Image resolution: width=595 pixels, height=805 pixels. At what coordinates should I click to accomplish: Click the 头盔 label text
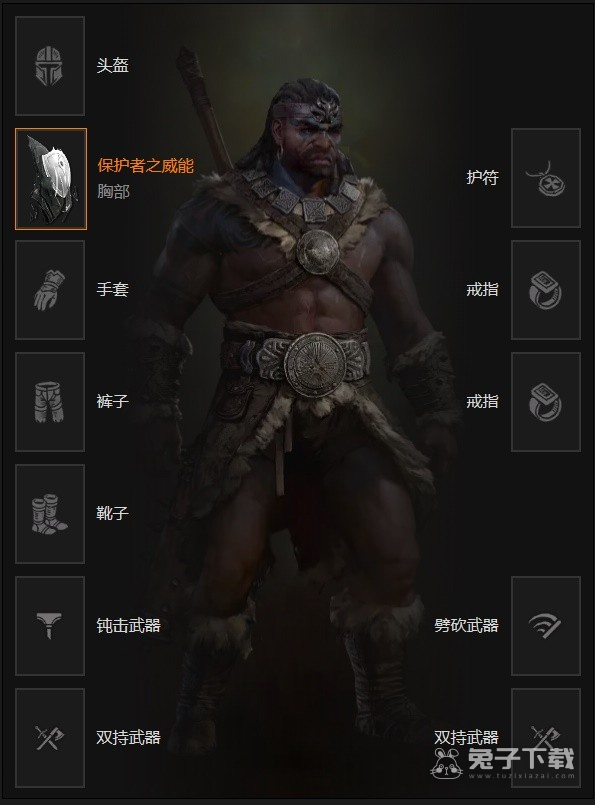(x=112, y=65)
